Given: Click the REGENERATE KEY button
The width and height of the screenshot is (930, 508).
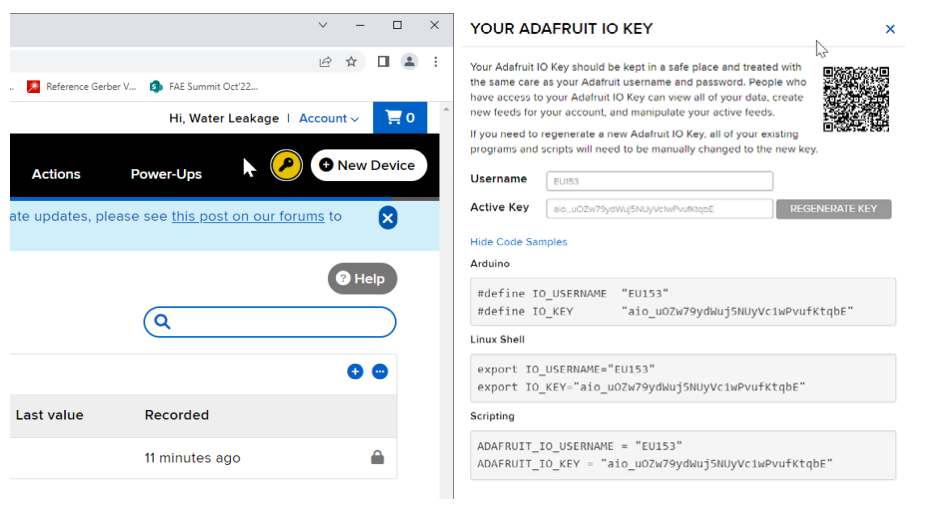Looking at the screenshot, I should pyautogui.click(x=833, y=209).
